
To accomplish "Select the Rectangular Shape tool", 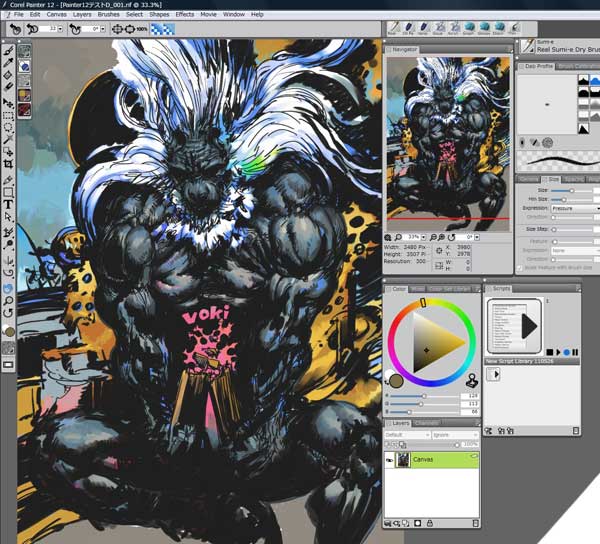I will [x=8, y=192].
